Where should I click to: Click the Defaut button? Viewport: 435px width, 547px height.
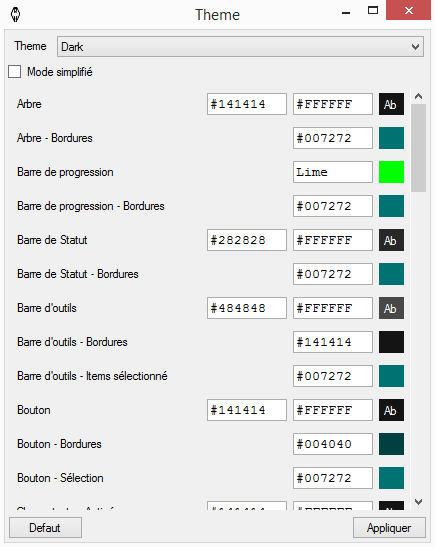click(45, 527)
